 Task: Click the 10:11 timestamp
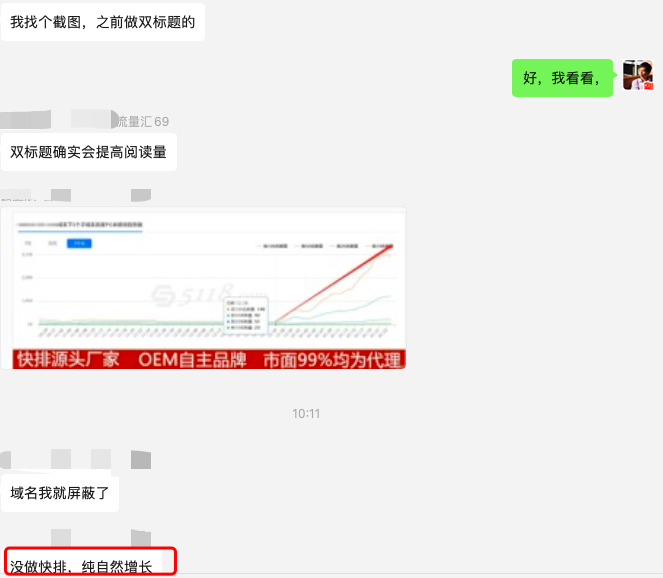click(306, 414)
